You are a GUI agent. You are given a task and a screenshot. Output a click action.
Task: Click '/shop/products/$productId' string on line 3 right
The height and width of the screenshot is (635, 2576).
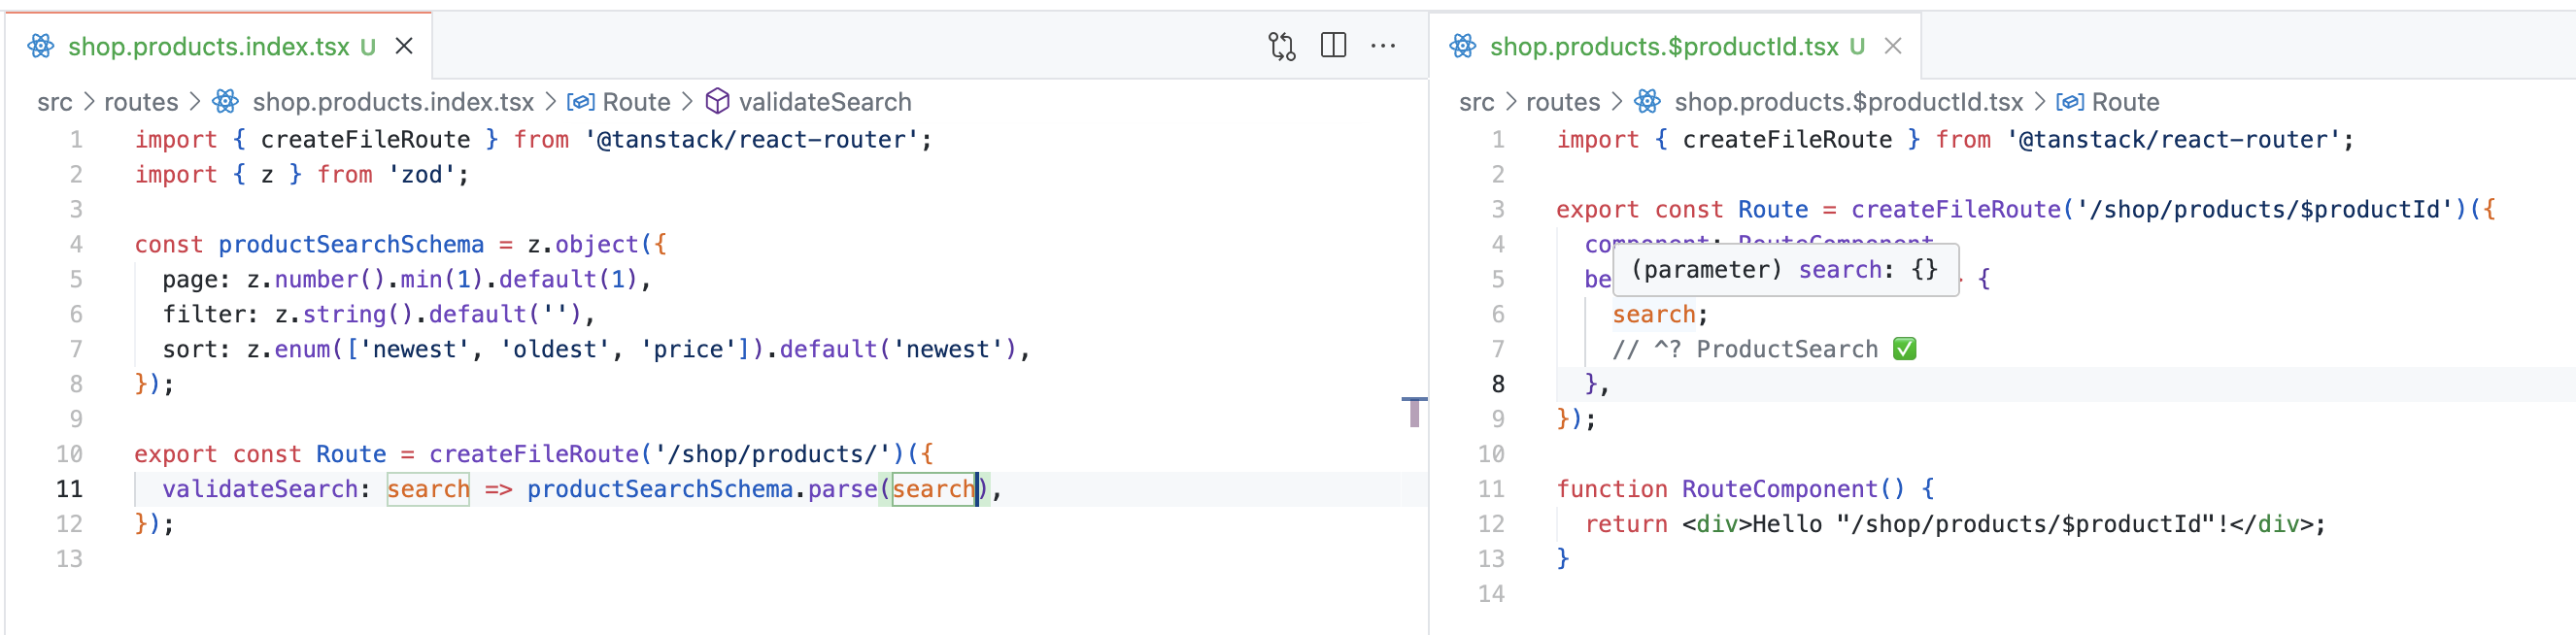pos(2264,210)
